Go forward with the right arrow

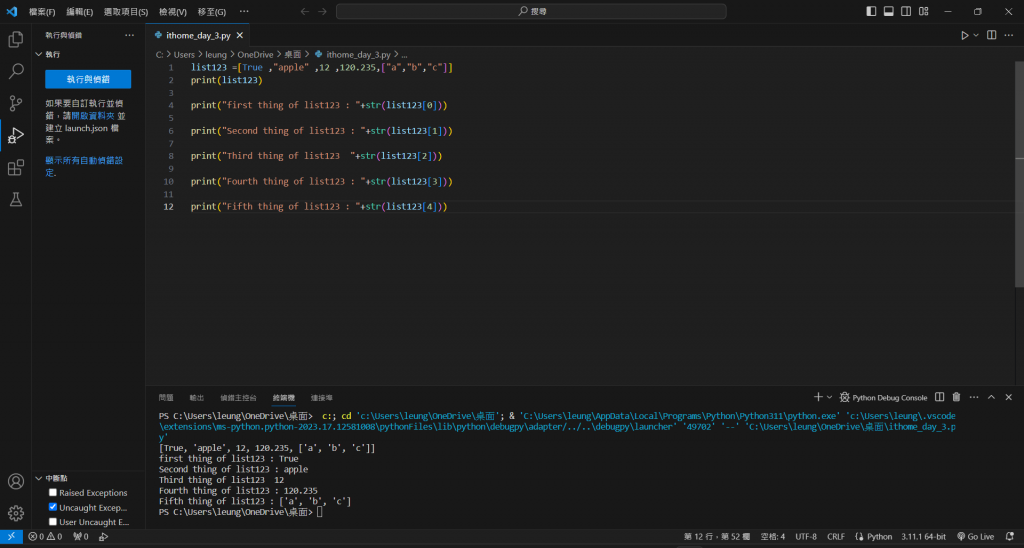[x=322, y=11]
